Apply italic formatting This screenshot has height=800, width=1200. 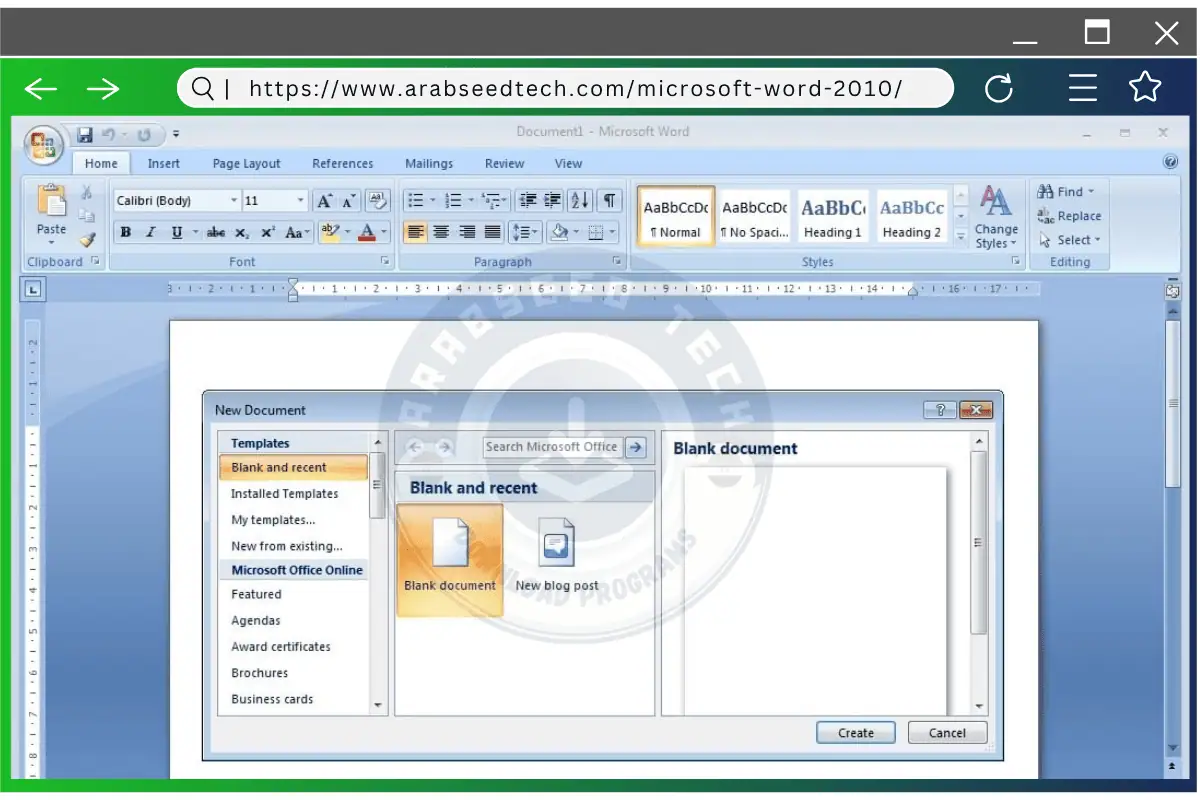tap(150, 231)
